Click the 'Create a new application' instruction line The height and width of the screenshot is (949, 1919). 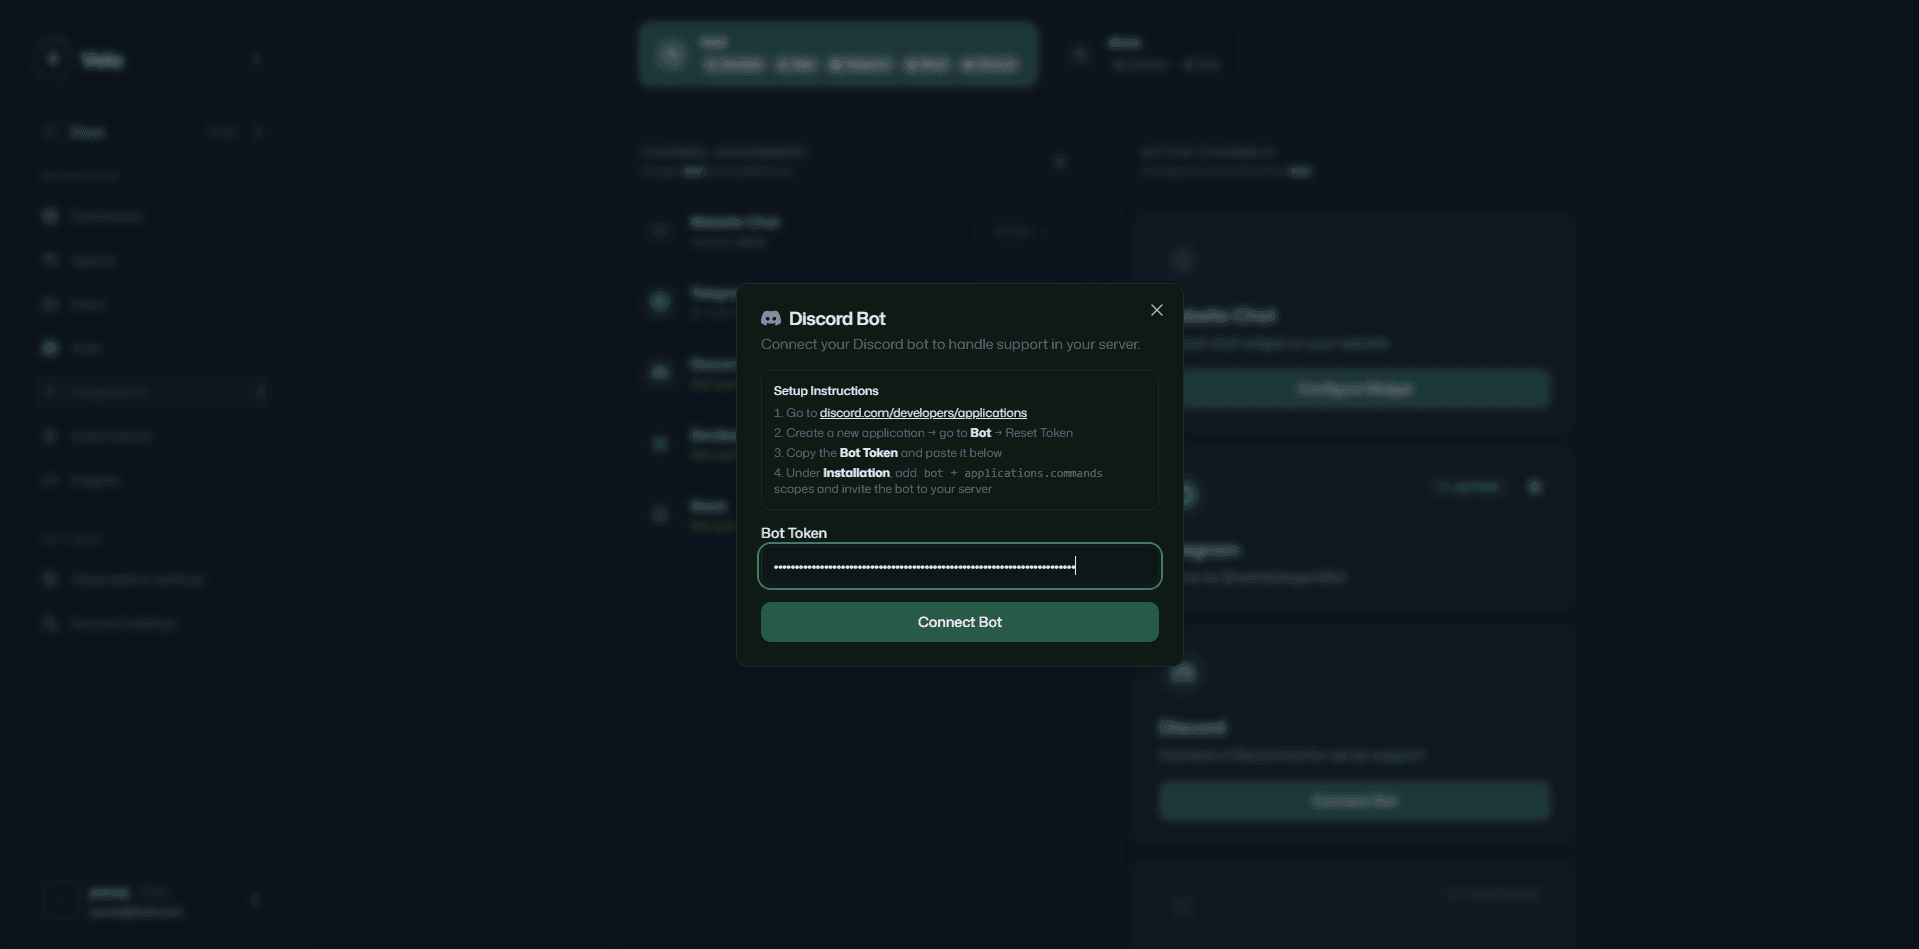(923, 433)
